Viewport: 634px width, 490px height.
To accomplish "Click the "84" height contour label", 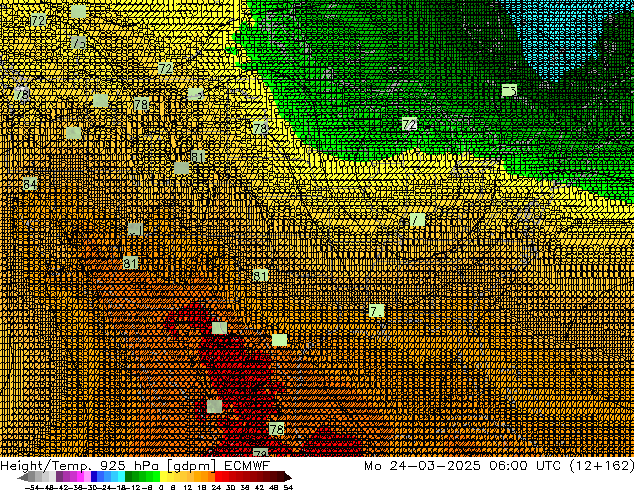I will tap(30, 184).
